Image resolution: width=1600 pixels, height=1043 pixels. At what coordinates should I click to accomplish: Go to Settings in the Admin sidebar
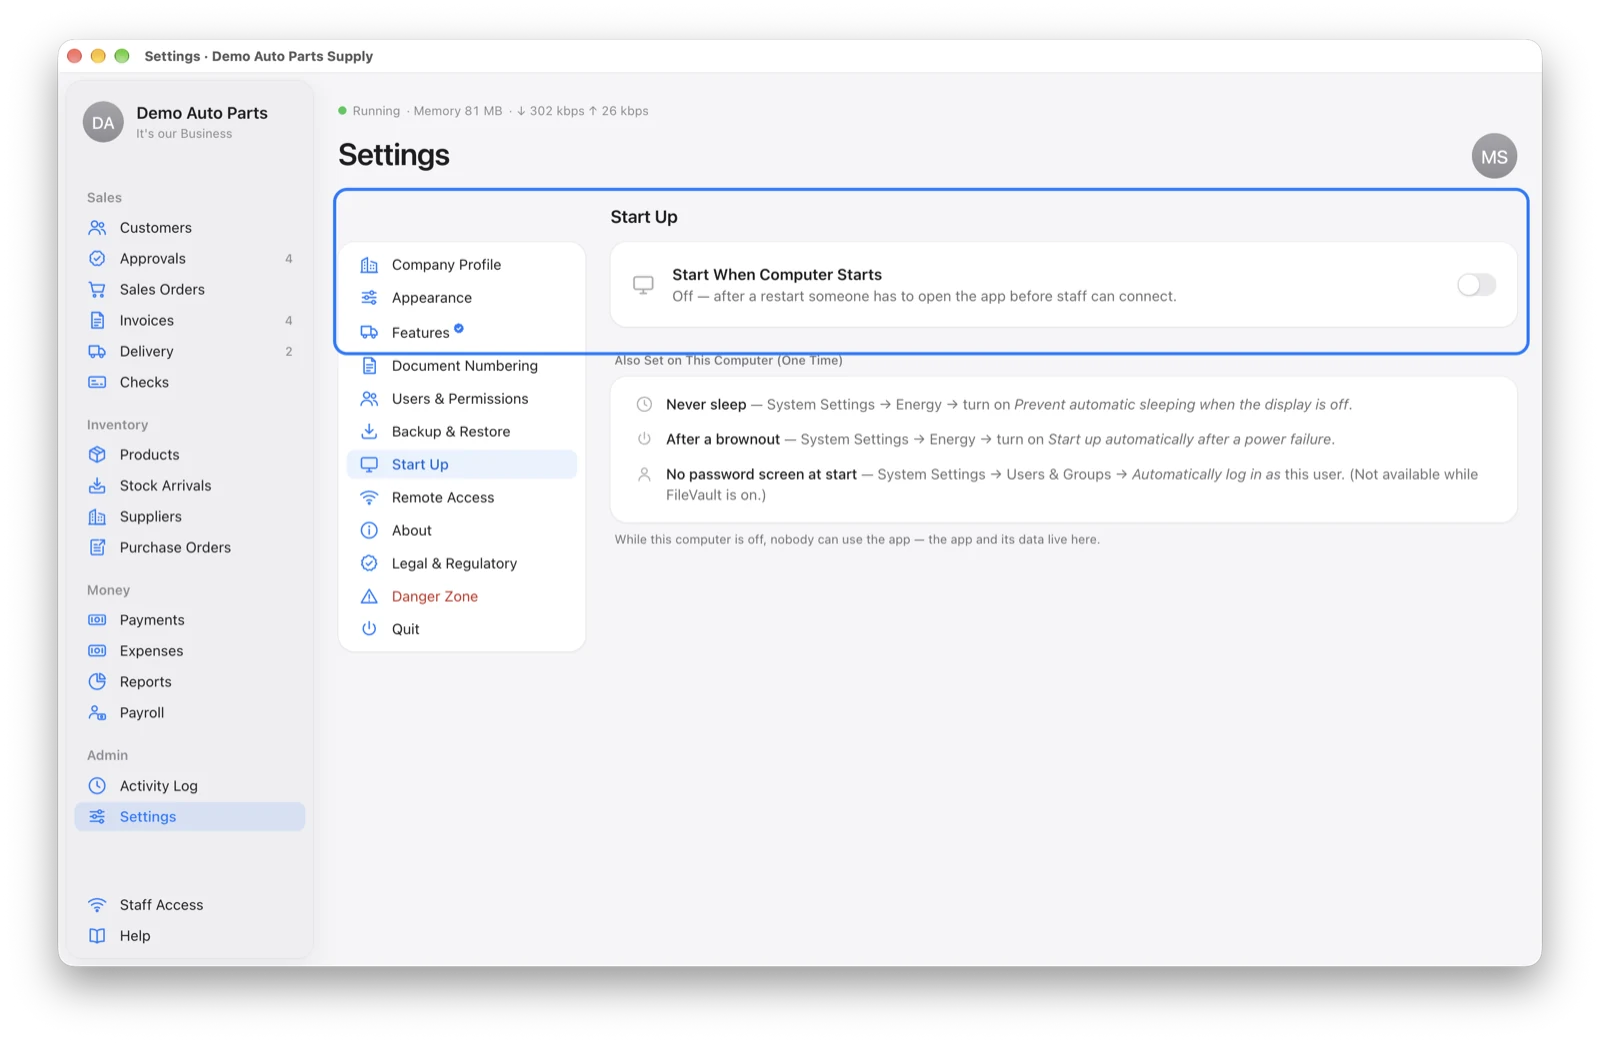click(190, 817)
